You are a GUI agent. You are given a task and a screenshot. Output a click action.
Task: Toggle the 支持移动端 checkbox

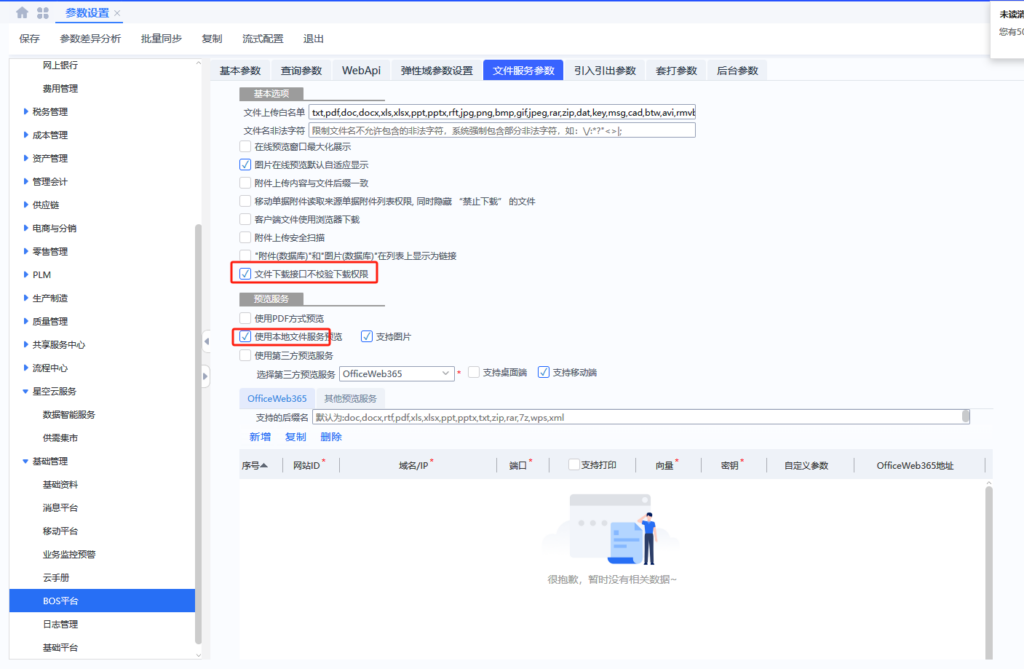pos(544,373)
